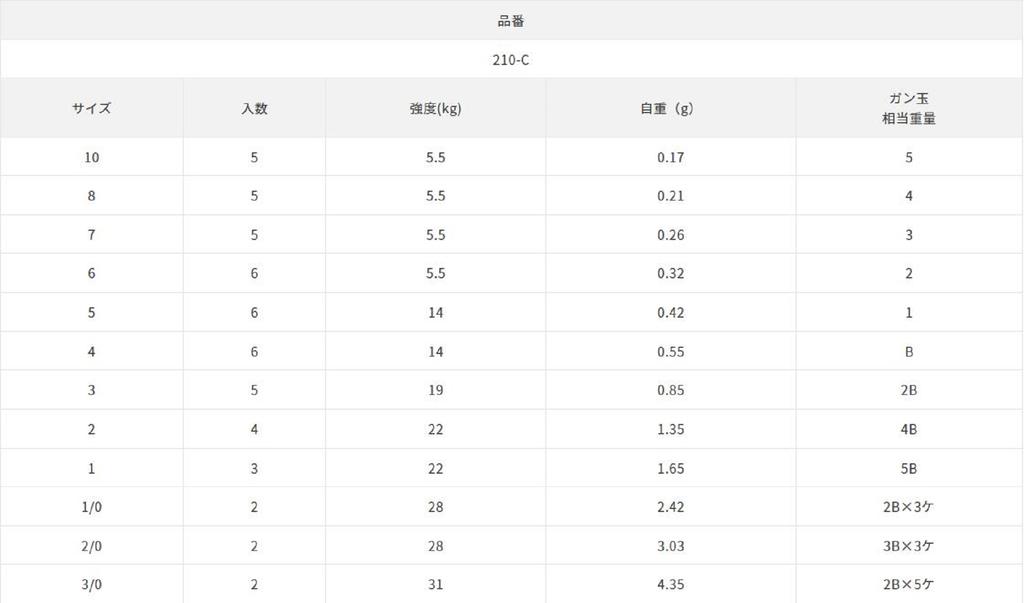Click the 1/0 size cell
Screen dimensions: 1024x603
coord(91,508)
